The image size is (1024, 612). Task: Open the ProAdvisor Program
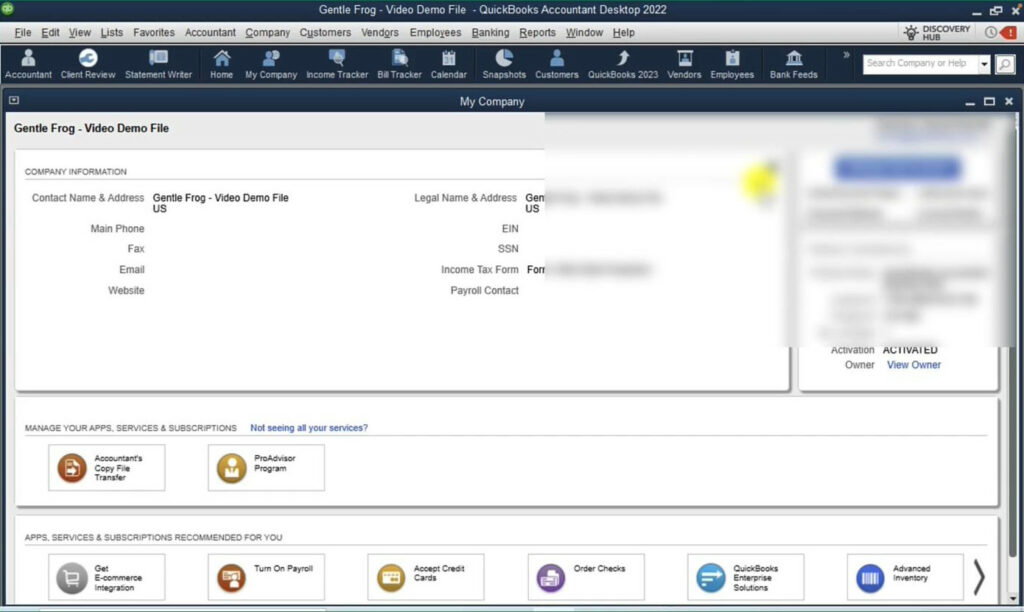tap(266, 467)
